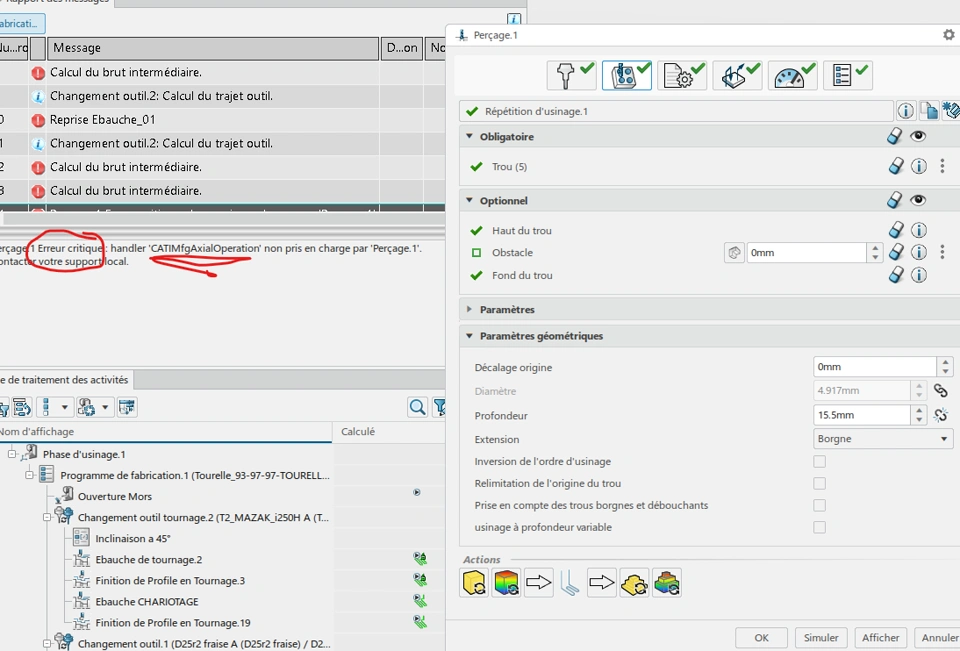The width and height of the screenshot is (960, 651).
Task: Click the yellow cube refresh action icon
Action: 474,582
